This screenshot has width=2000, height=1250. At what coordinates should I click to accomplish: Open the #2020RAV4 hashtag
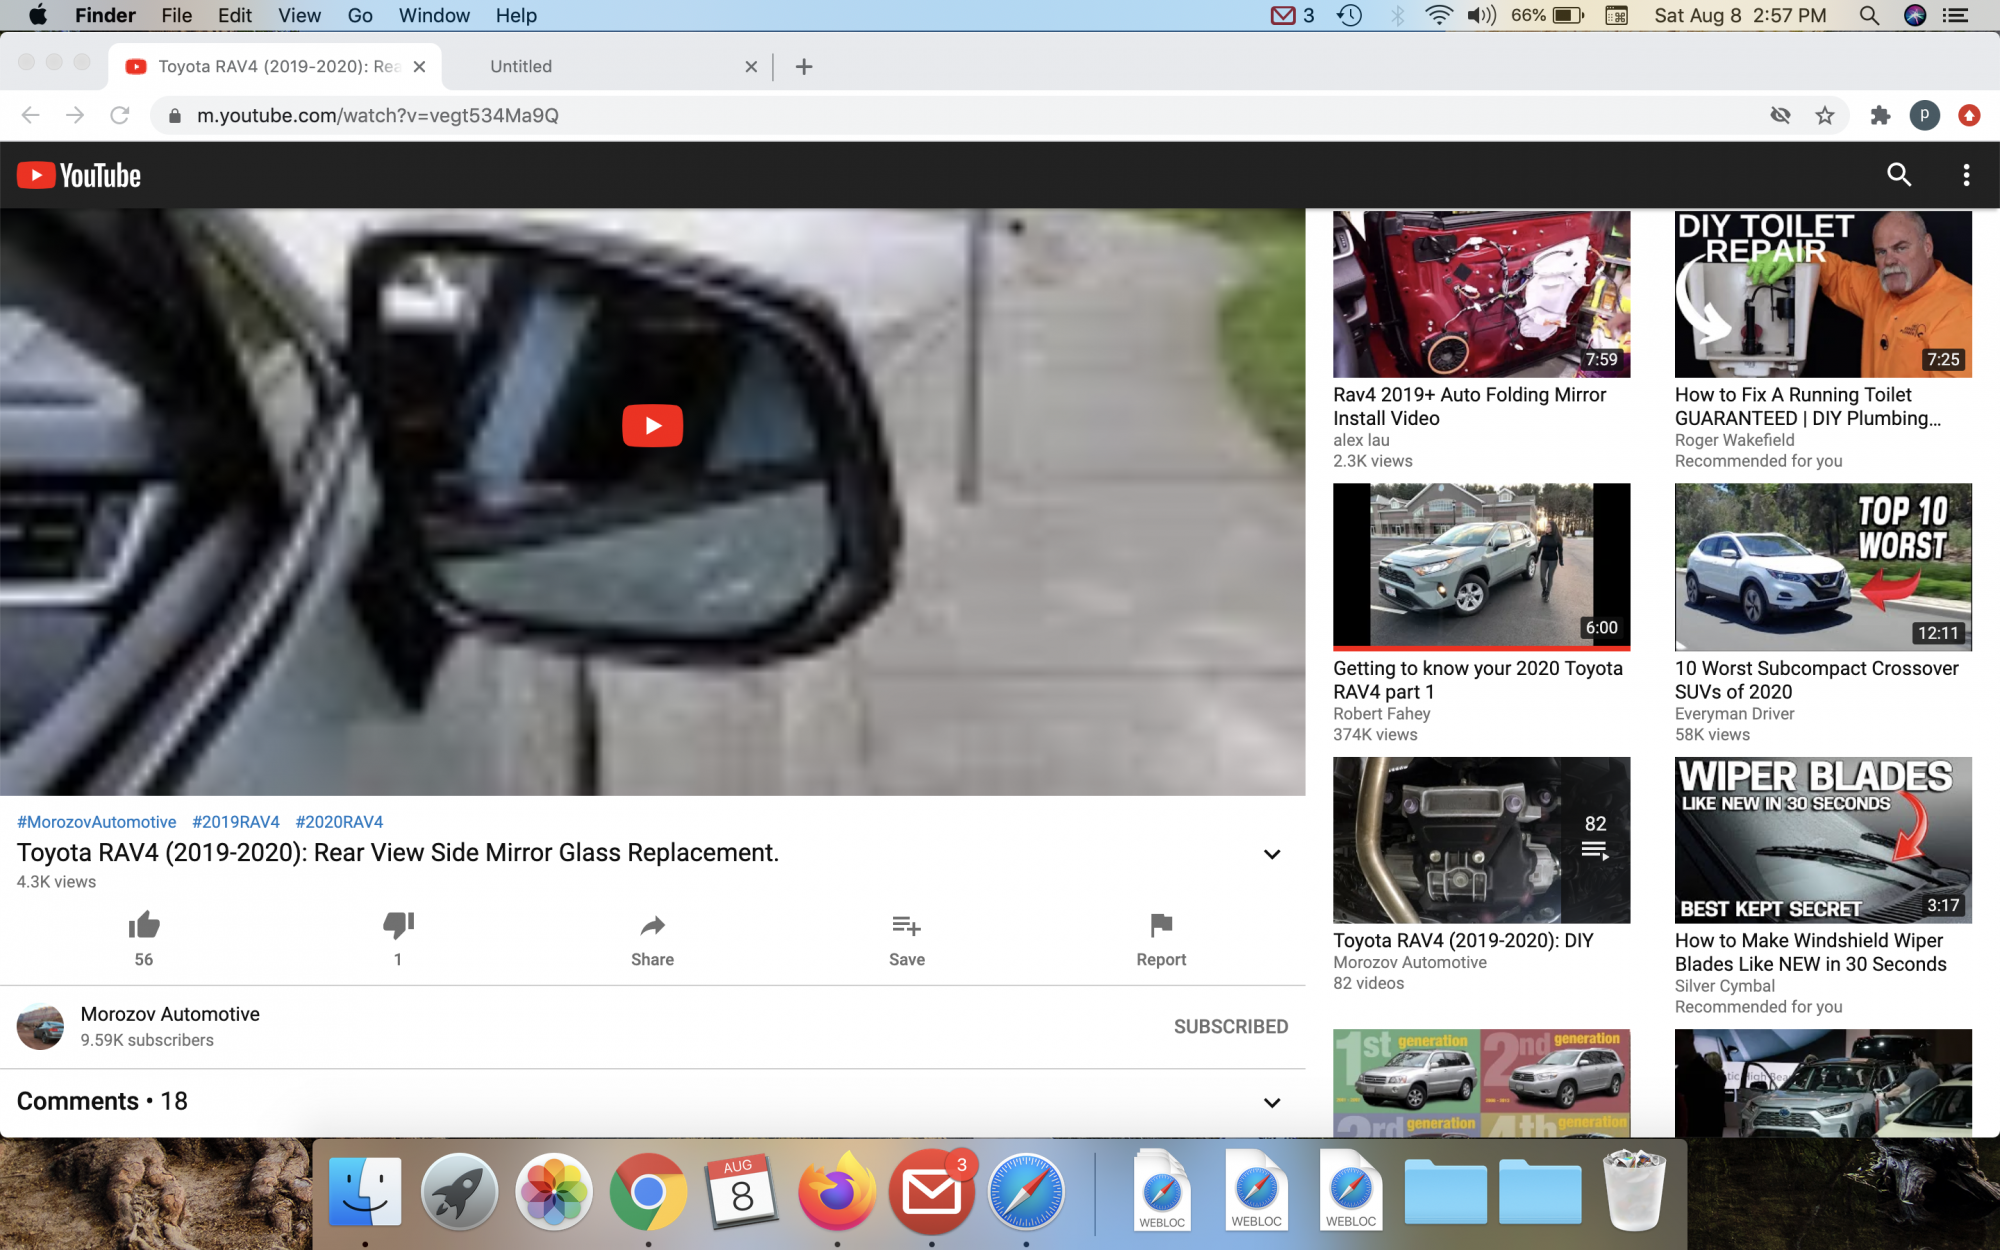click(339, 822)
